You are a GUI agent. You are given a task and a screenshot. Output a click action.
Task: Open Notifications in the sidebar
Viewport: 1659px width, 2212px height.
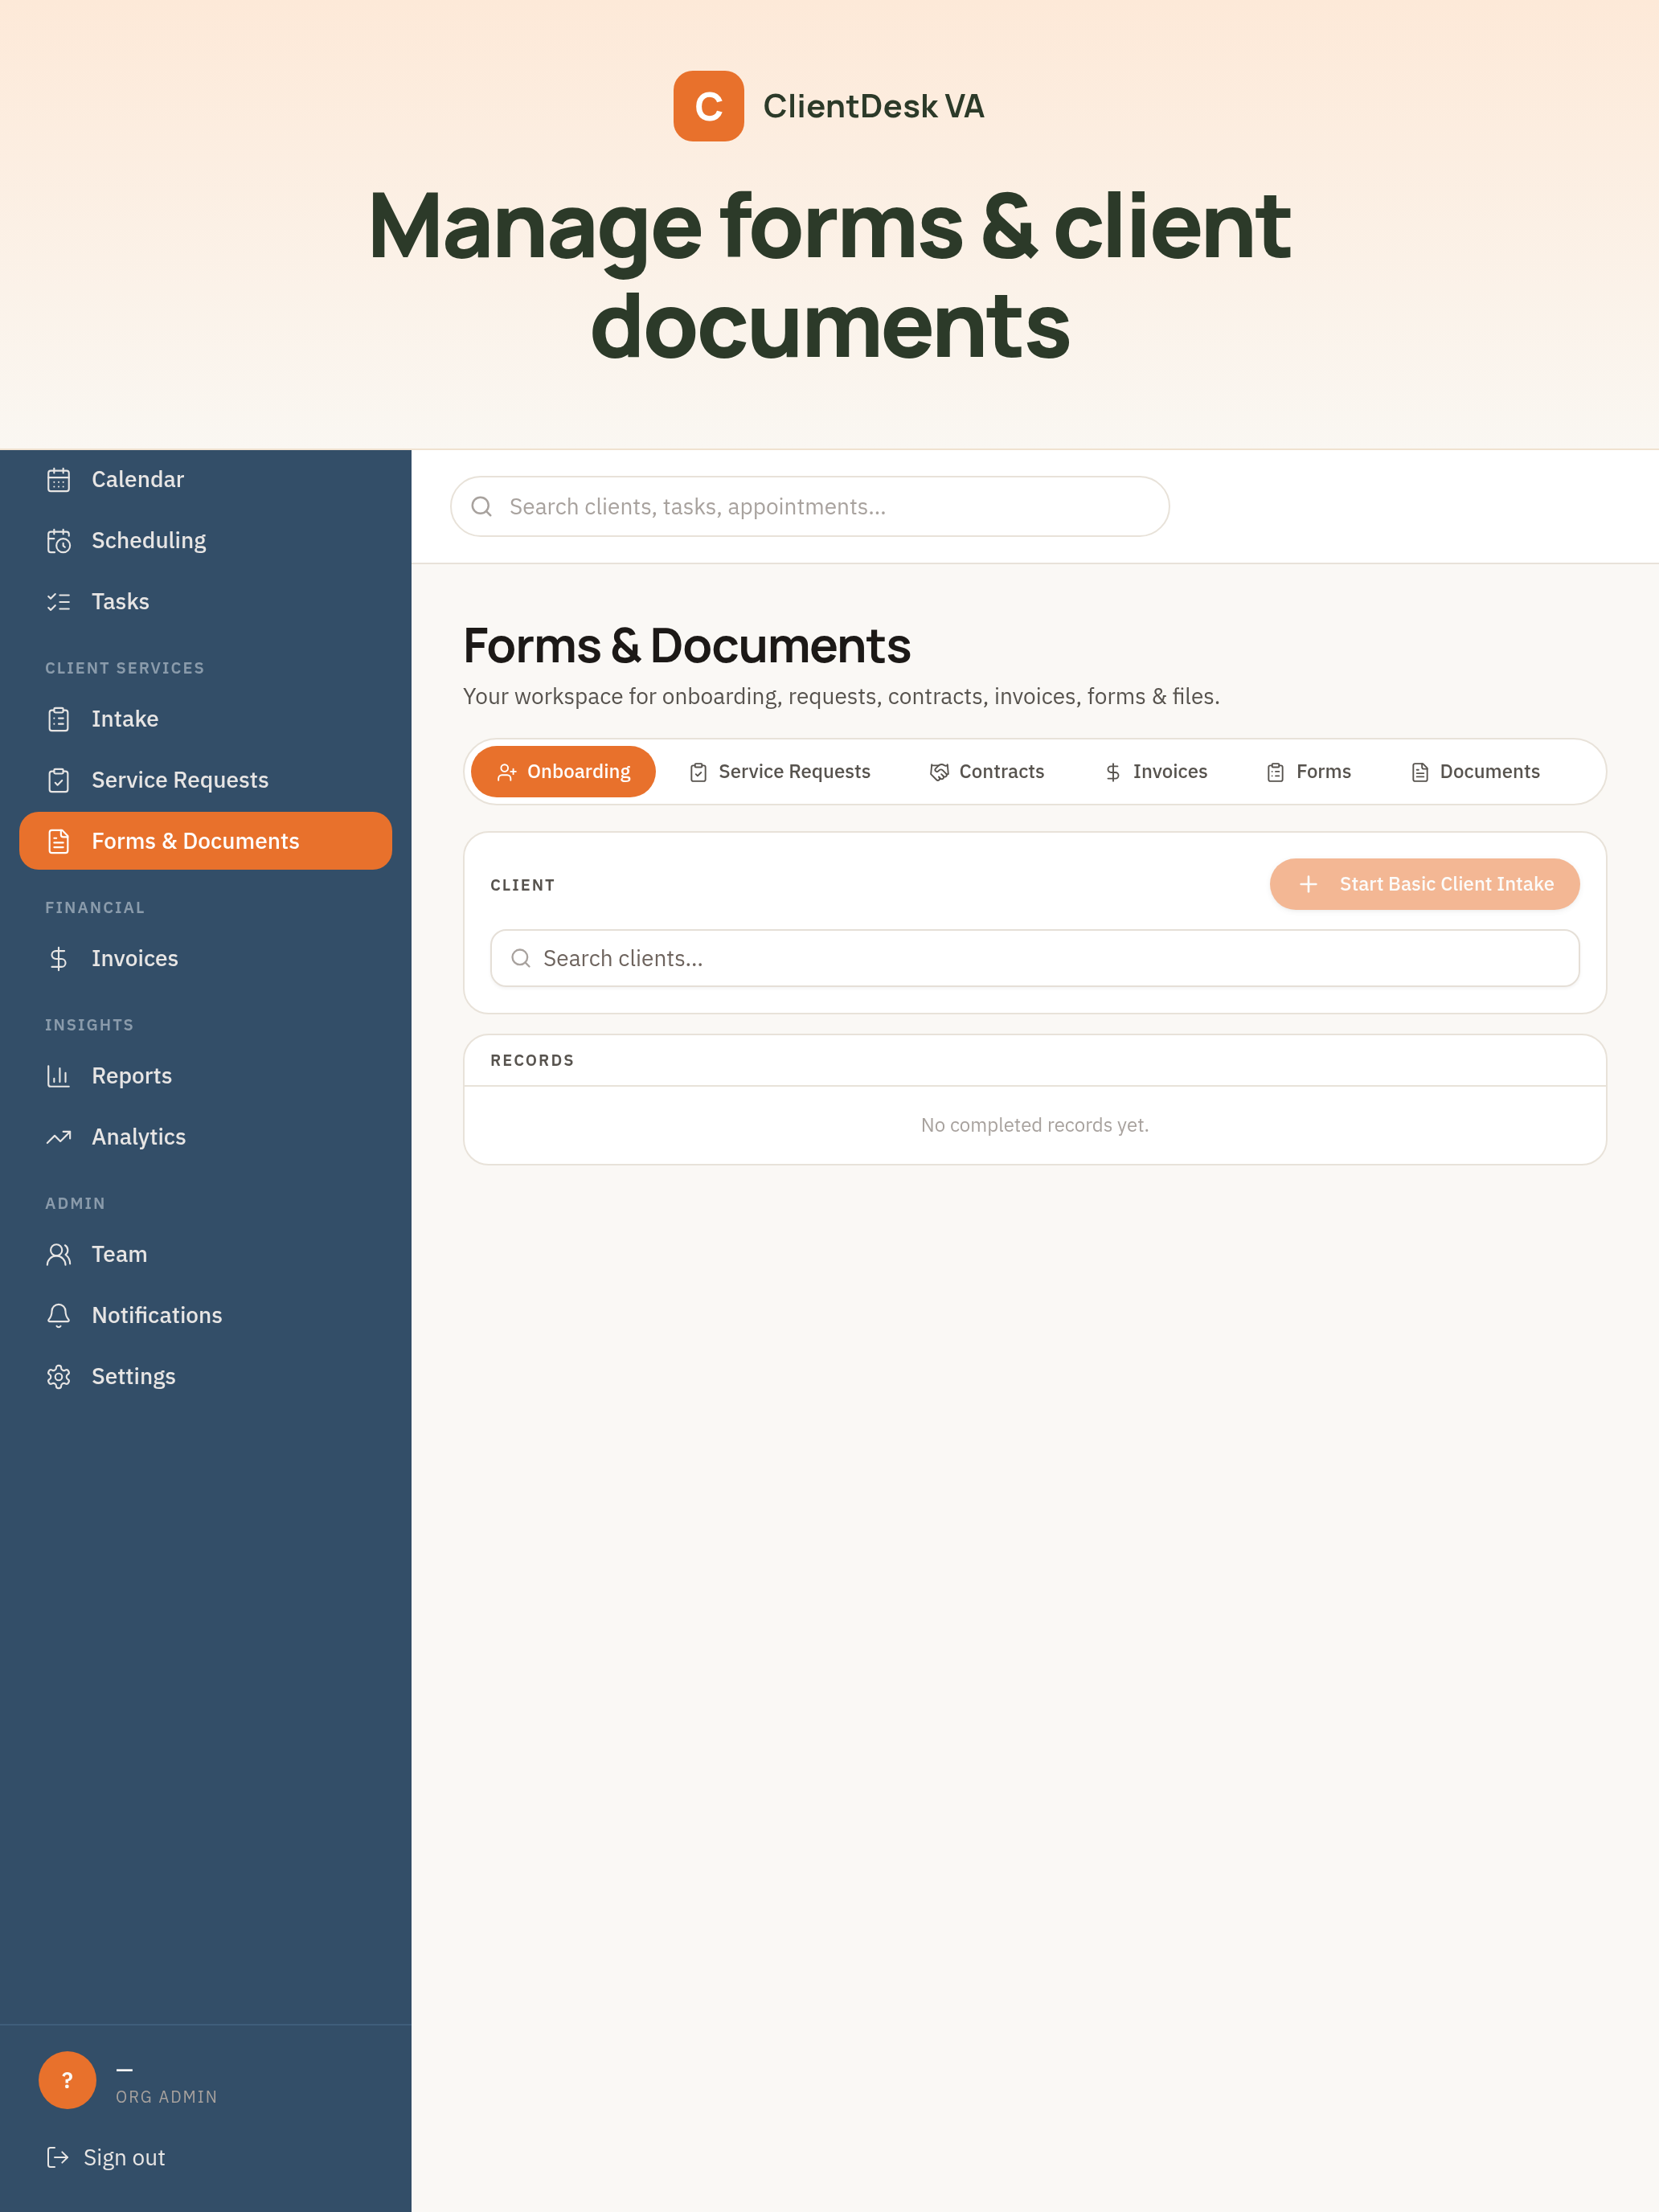205,1315
